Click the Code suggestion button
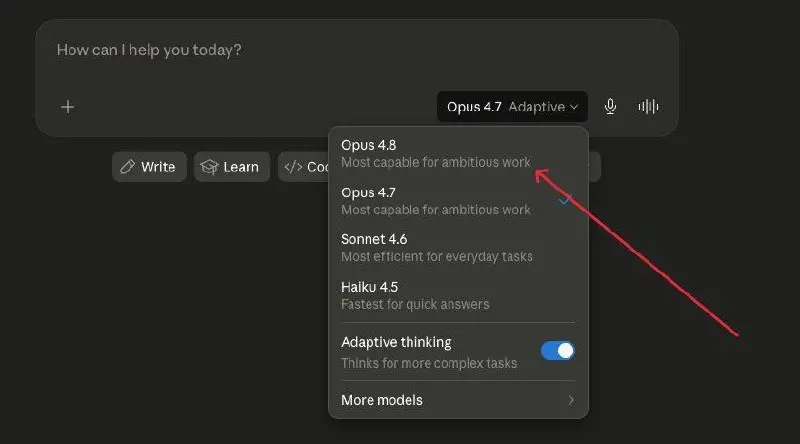Image resolution: width=800 pixels, height=444 pixels. click(304, 167)
